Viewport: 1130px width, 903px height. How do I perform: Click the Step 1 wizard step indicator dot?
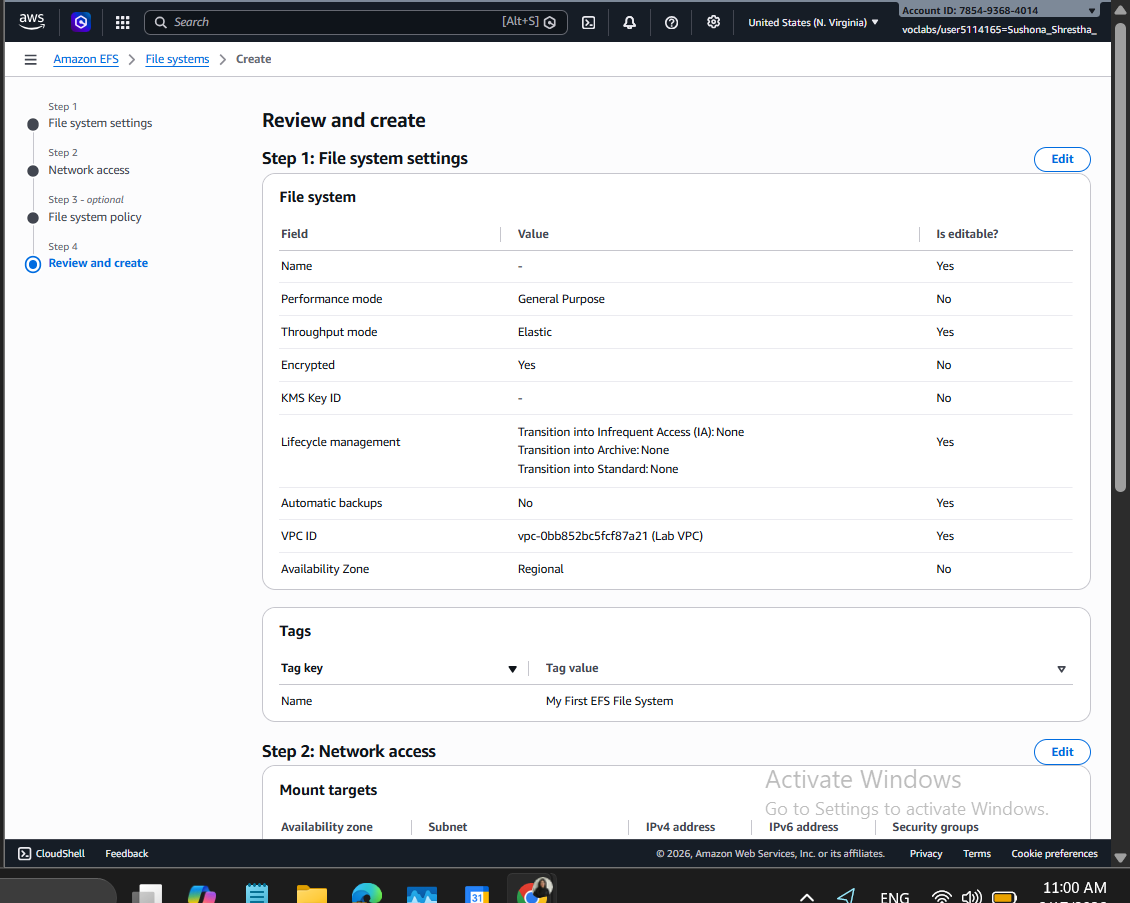tap(32, 124)
